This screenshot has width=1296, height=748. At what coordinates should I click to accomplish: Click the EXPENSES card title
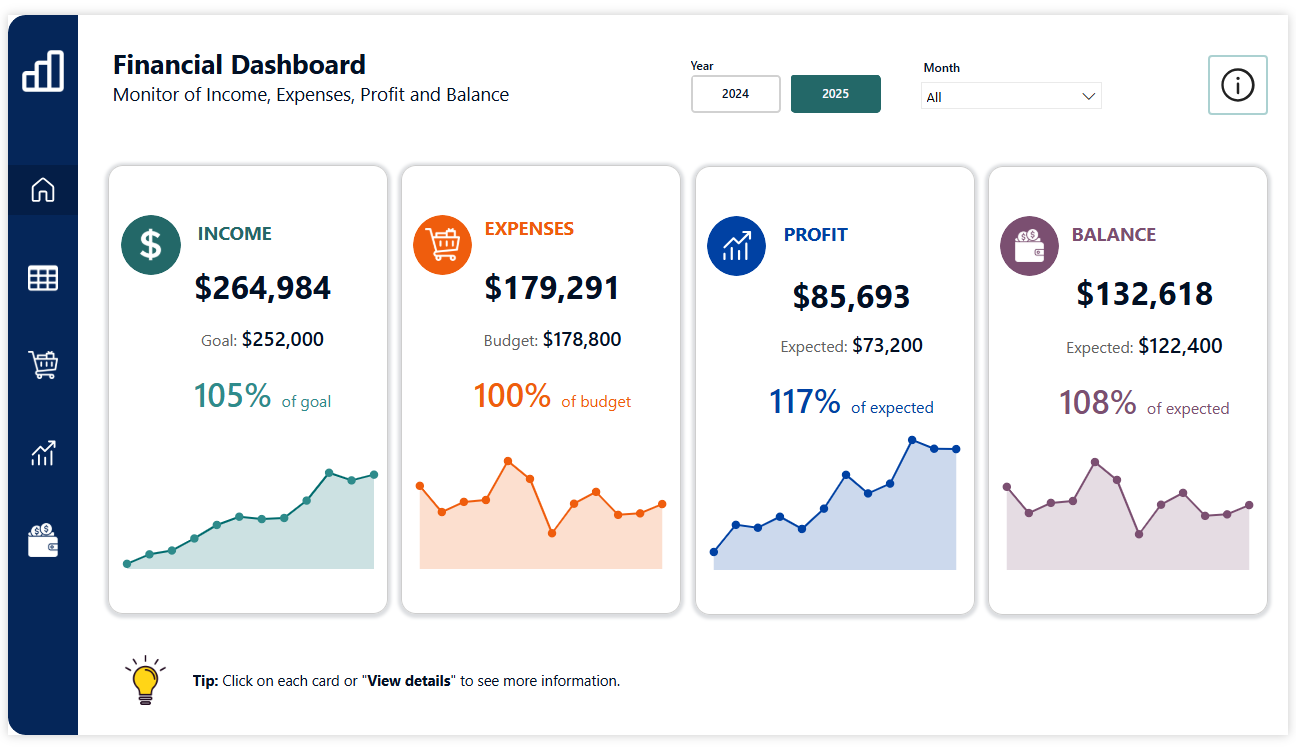point(529,229)
